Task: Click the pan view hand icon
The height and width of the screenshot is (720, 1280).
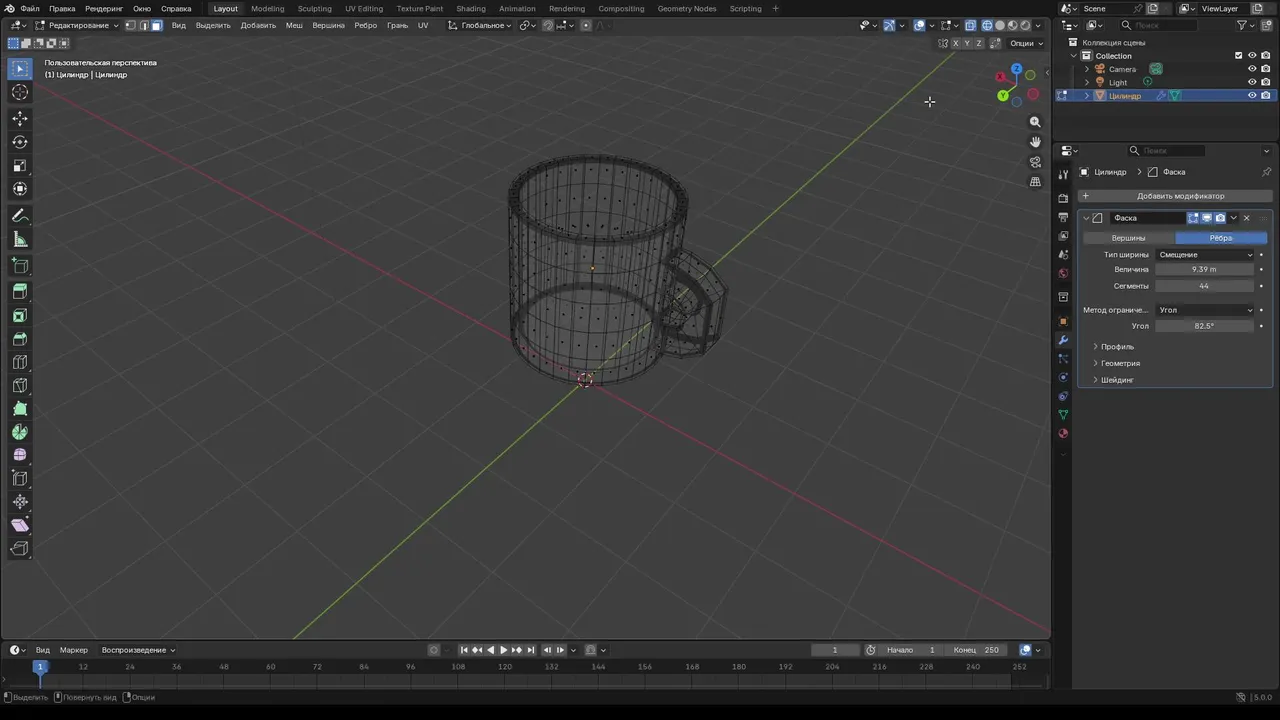Action: pos(1035,142)
